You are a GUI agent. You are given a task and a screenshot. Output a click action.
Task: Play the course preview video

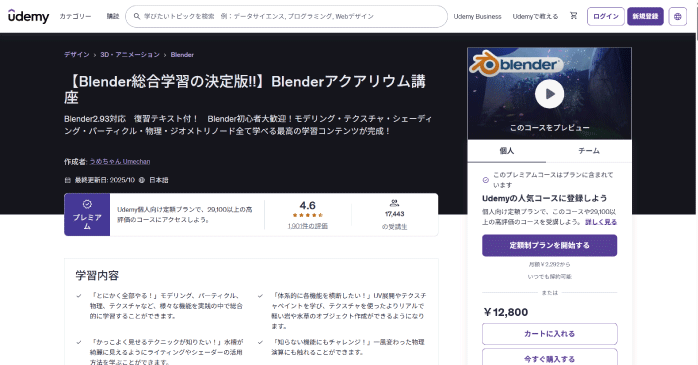click(x=549, y=94)
